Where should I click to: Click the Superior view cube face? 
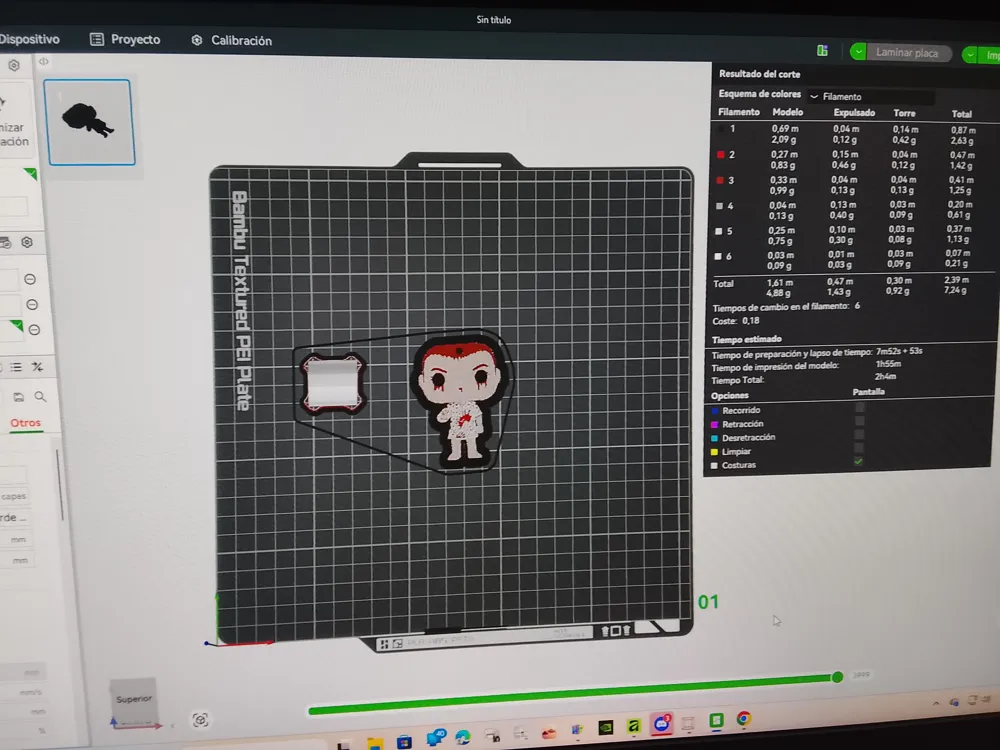tap(133, 699)
